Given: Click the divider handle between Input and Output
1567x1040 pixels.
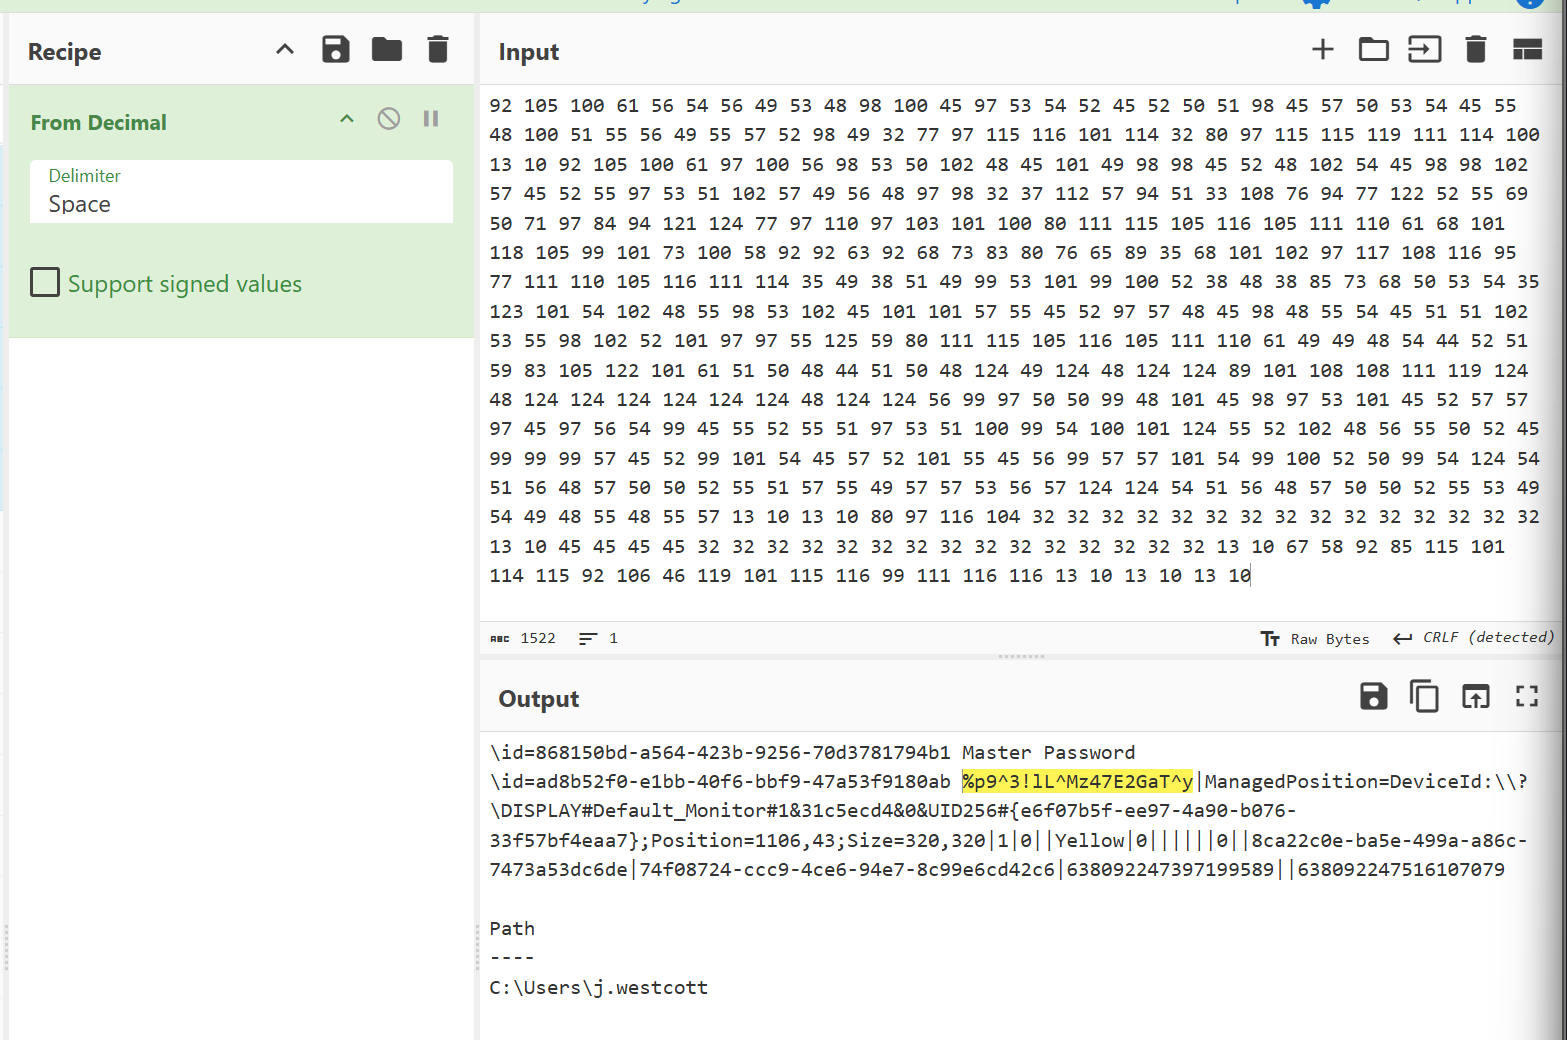Looking at the screenshot, I should click(1021, 657).
